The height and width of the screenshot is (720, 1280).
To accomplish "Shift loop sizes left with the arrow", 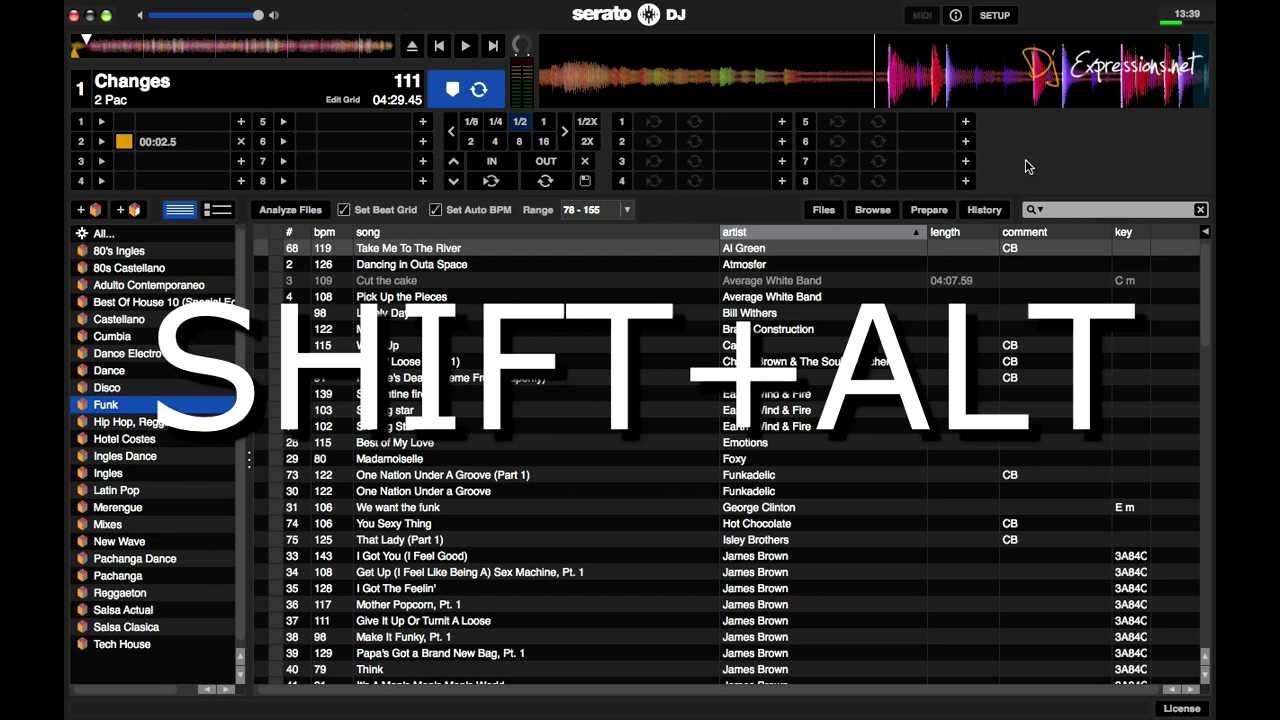I will pyautogui.click(x=451, y=131).
